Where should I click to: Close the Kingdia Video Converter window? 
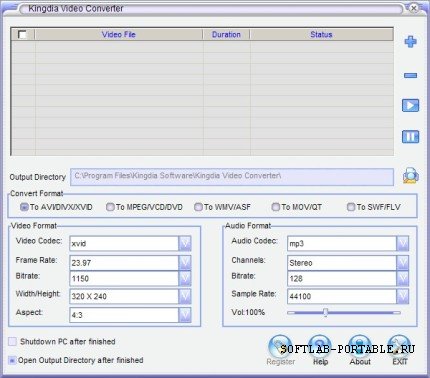414,8
